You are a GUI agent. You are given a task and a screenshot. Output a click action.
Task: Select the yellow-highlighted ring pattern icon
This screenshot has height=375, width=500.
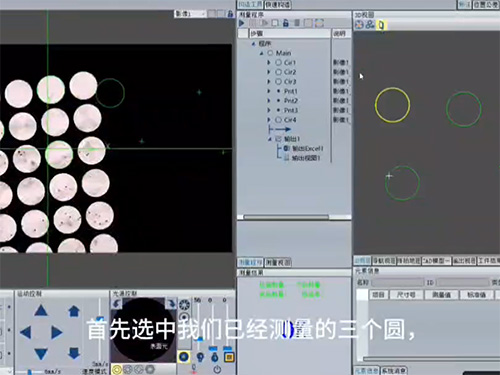(117, 369)
